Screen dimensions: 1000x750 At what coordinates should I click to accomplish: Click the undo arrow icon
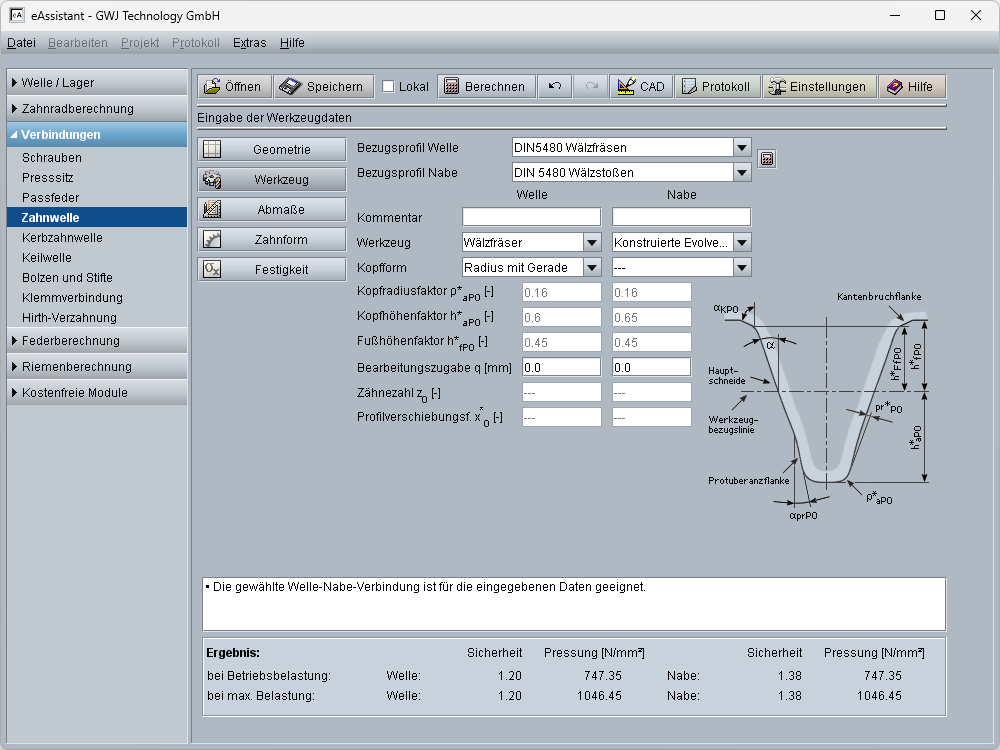pyautogui.click(x=555, y=87)
